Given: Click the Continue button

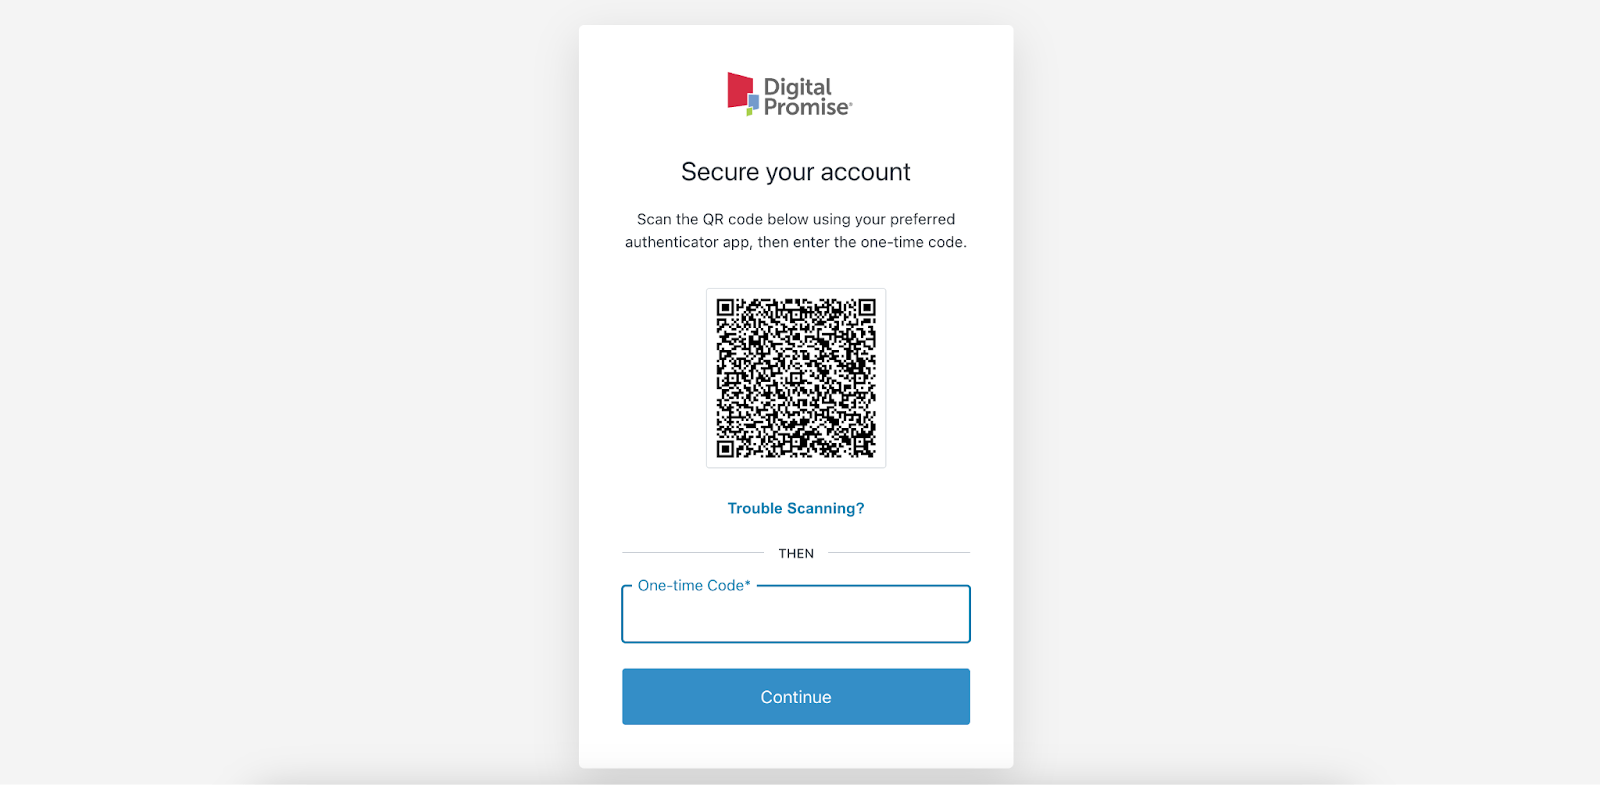Looking at the screenshot, I should click(796, 697).
